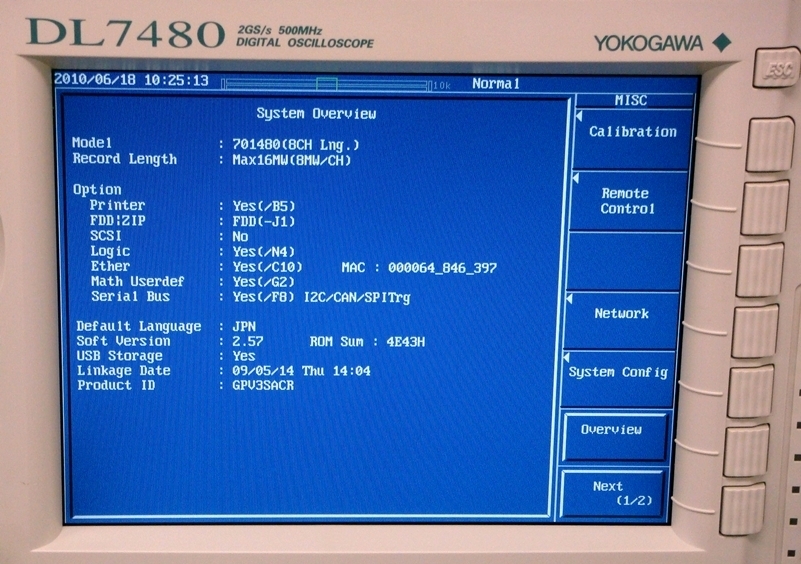Click the YOKOGAWA brand logo
Viewport: 801px width, 564px height.
[663, 43]
